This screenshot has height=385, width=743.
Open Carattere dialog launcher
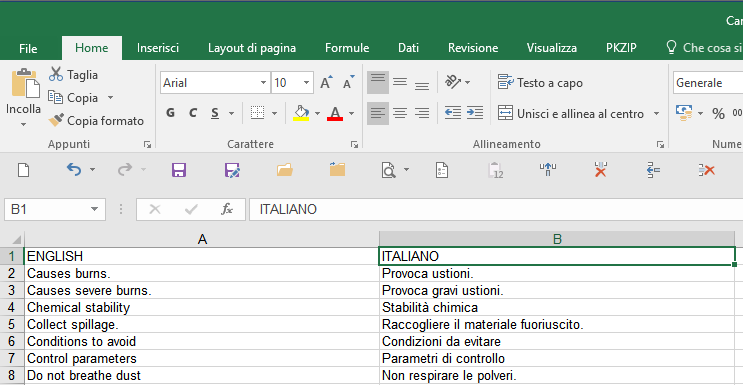click(x=354, y=145)
